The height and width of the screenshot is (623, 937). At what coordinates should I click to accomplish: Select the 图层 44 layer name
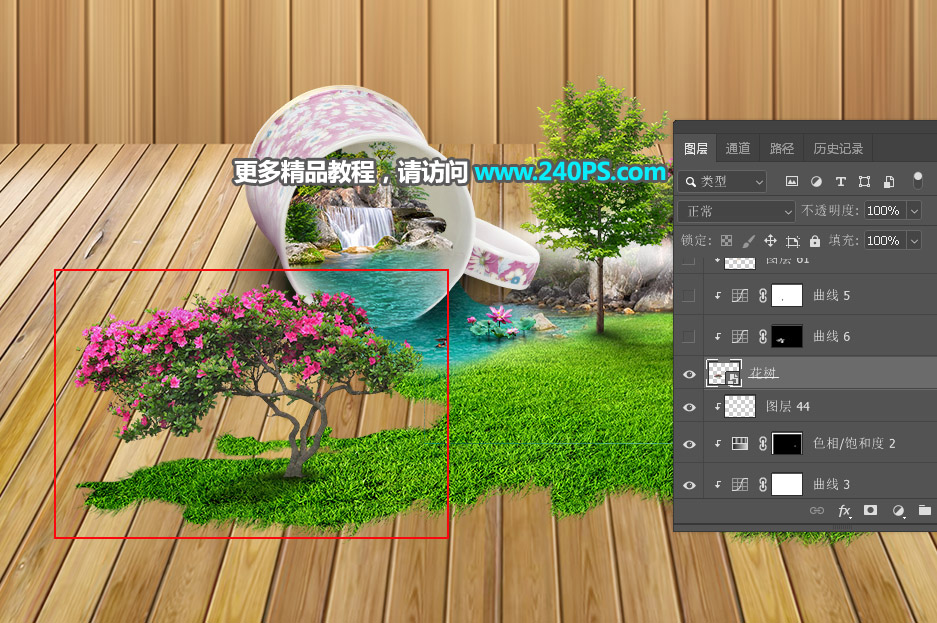[x=788, y=407]
